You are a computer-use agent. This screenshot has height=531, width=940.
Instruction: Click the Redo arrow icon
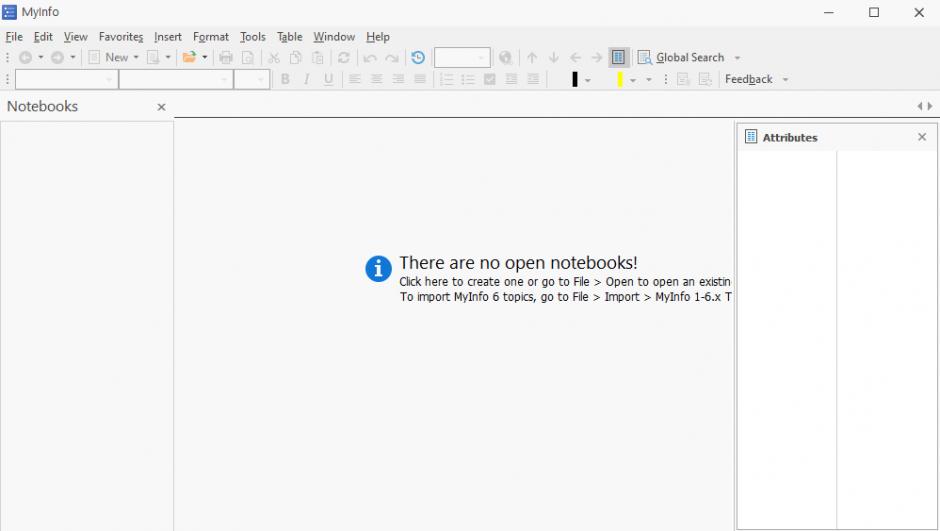[391, 58]
